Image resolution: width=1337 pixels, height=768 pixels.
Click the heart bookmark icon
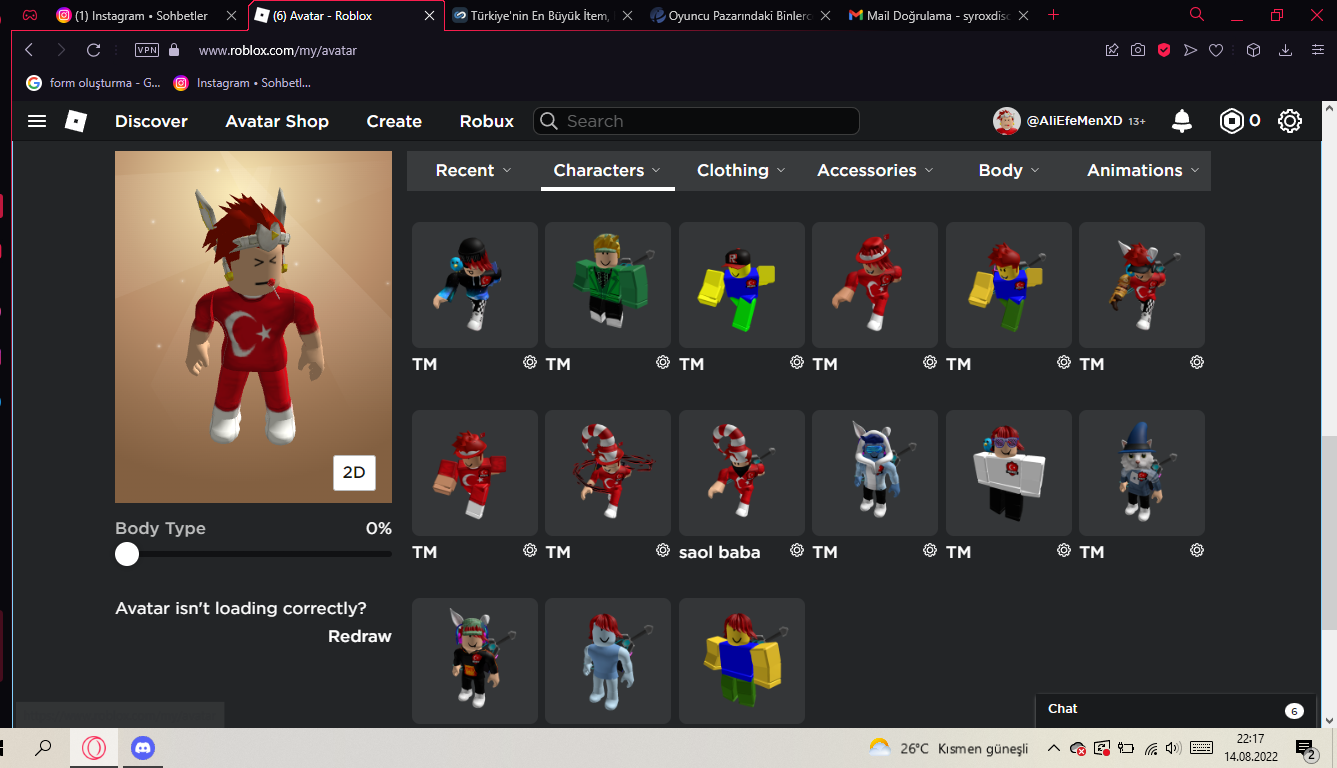click(x=1216, y=50)
